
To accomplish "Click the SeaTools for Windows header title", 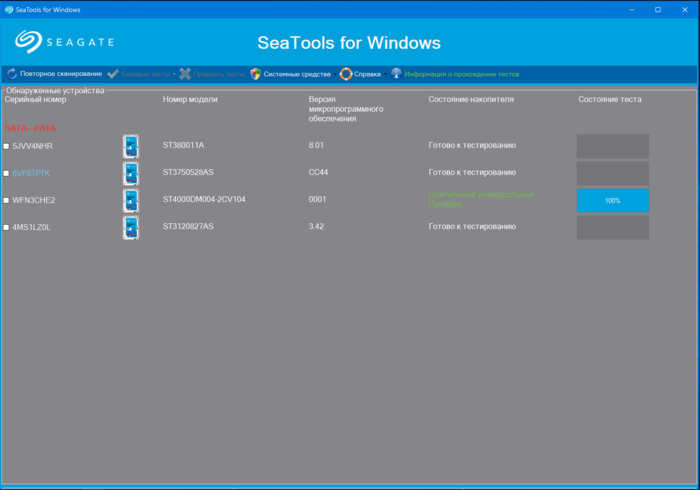I will (x=349, y=43).
